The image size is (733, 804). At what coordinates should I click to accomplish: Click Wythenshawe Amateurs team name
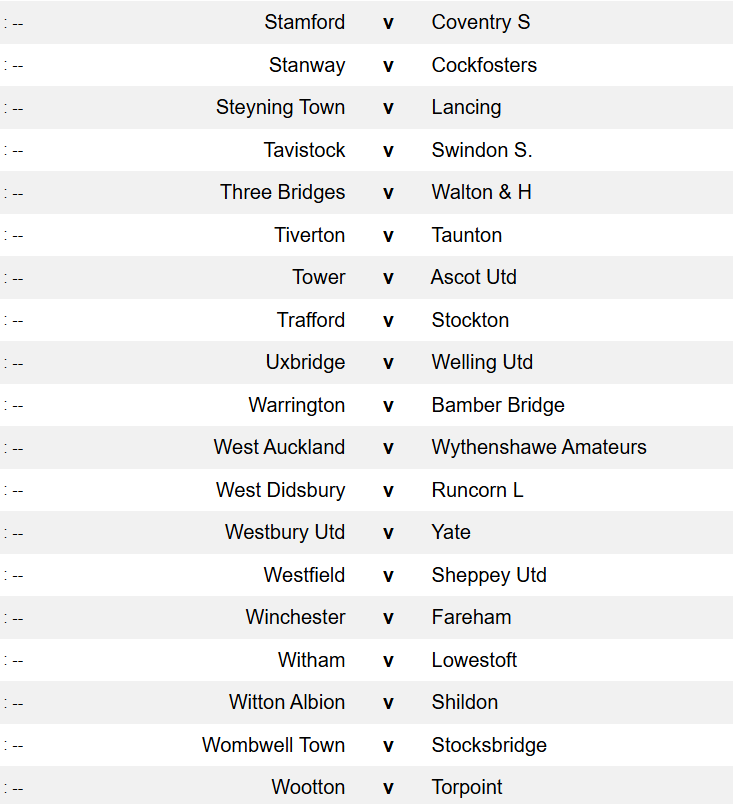pyautogui.click(x=539, y=448)
